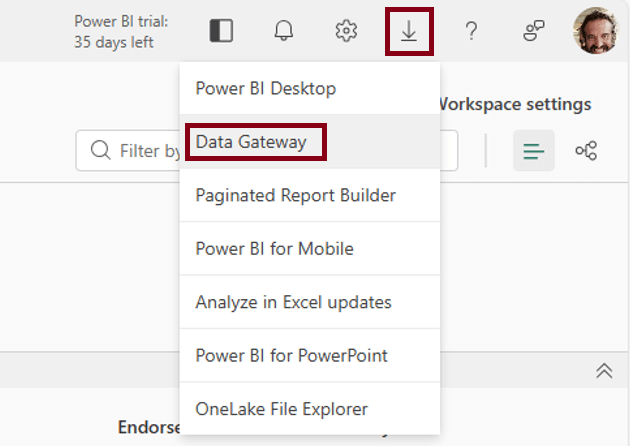Choose Analyze in Excel updates
This screenshot has width=630, height=446.
(x=293, y=302)
